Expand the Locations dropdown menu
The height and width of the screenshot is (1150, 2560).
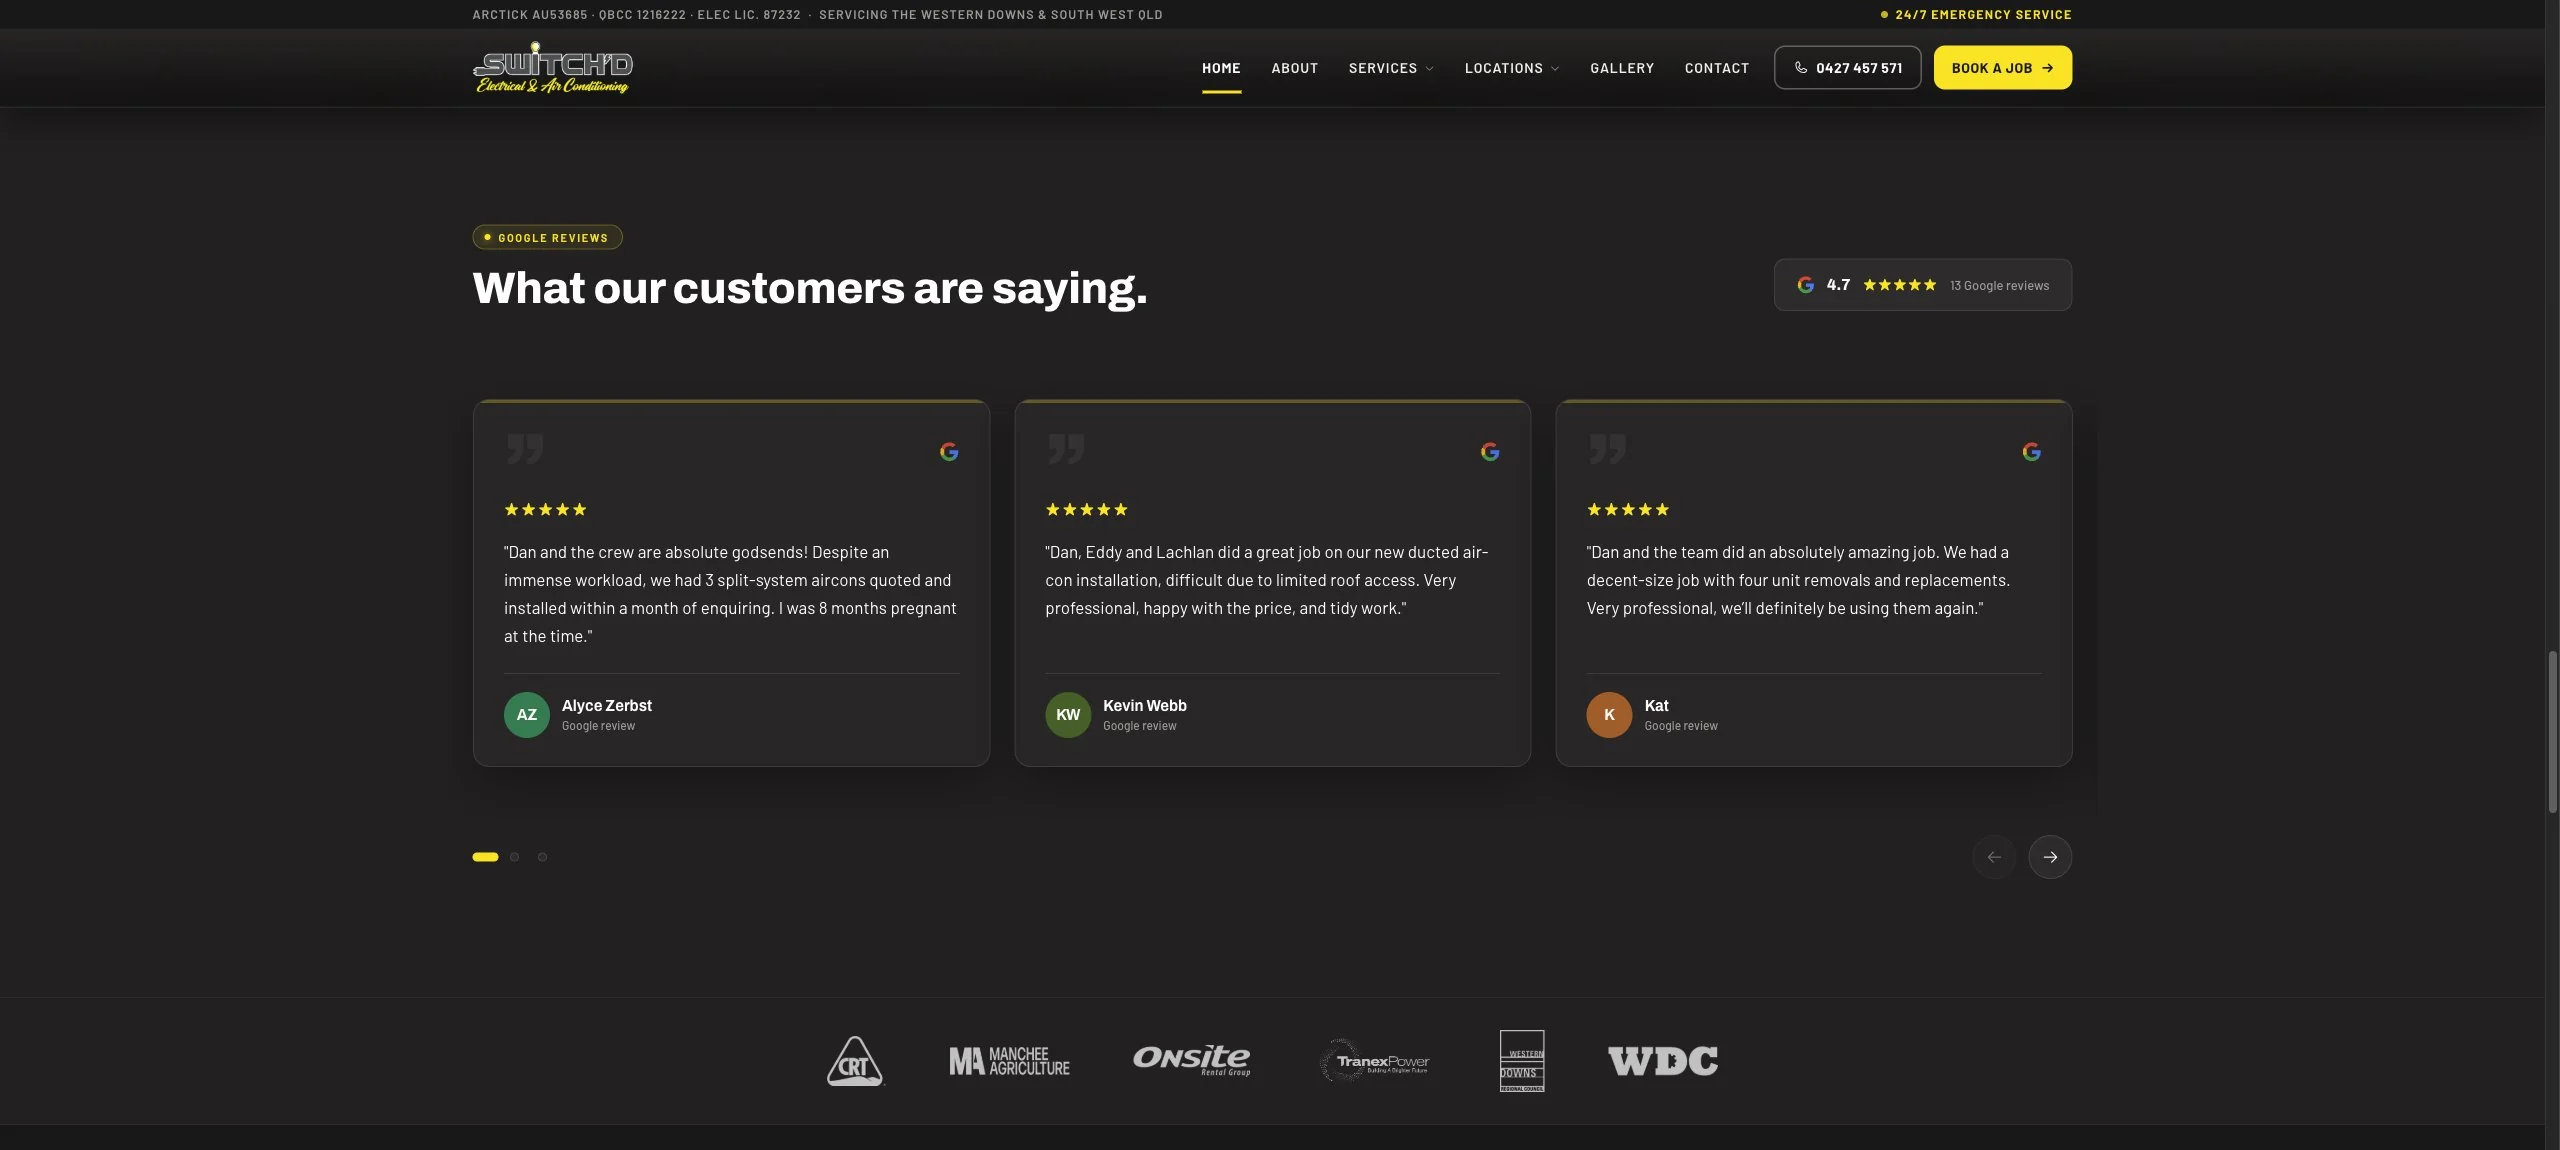1512,68
